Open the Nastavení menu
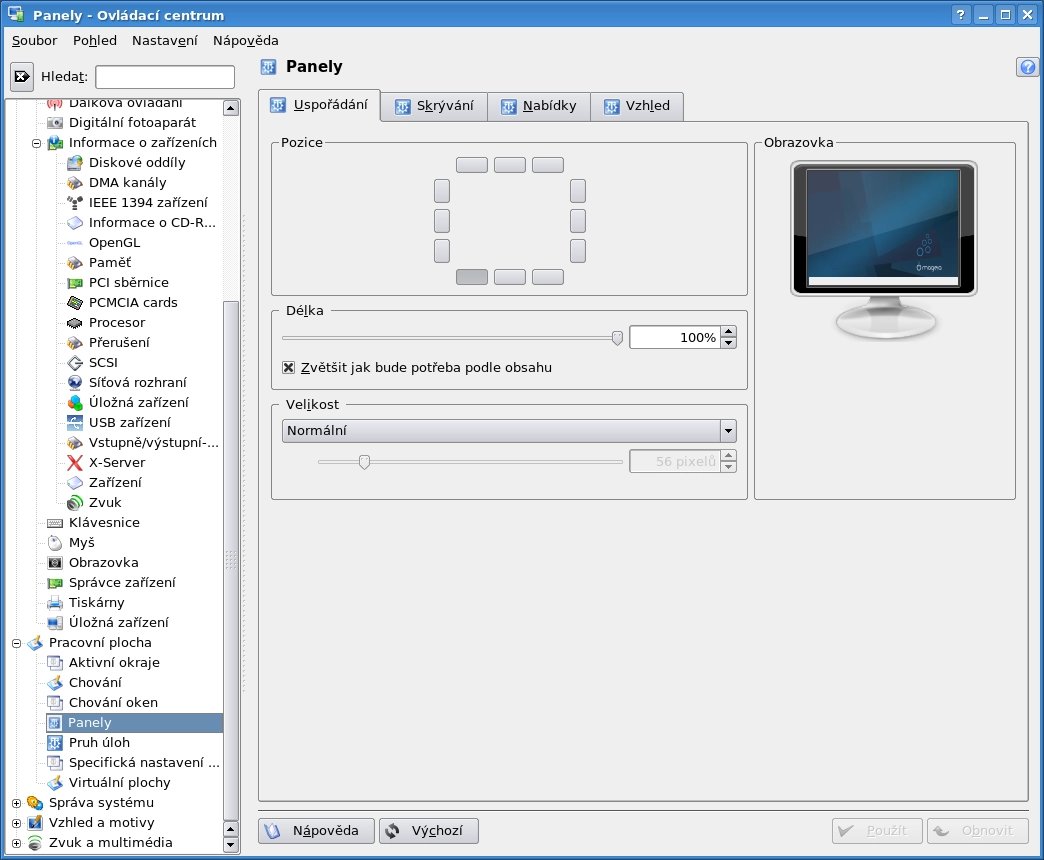This screenshot has width=1044, height=860. point(164,41)
